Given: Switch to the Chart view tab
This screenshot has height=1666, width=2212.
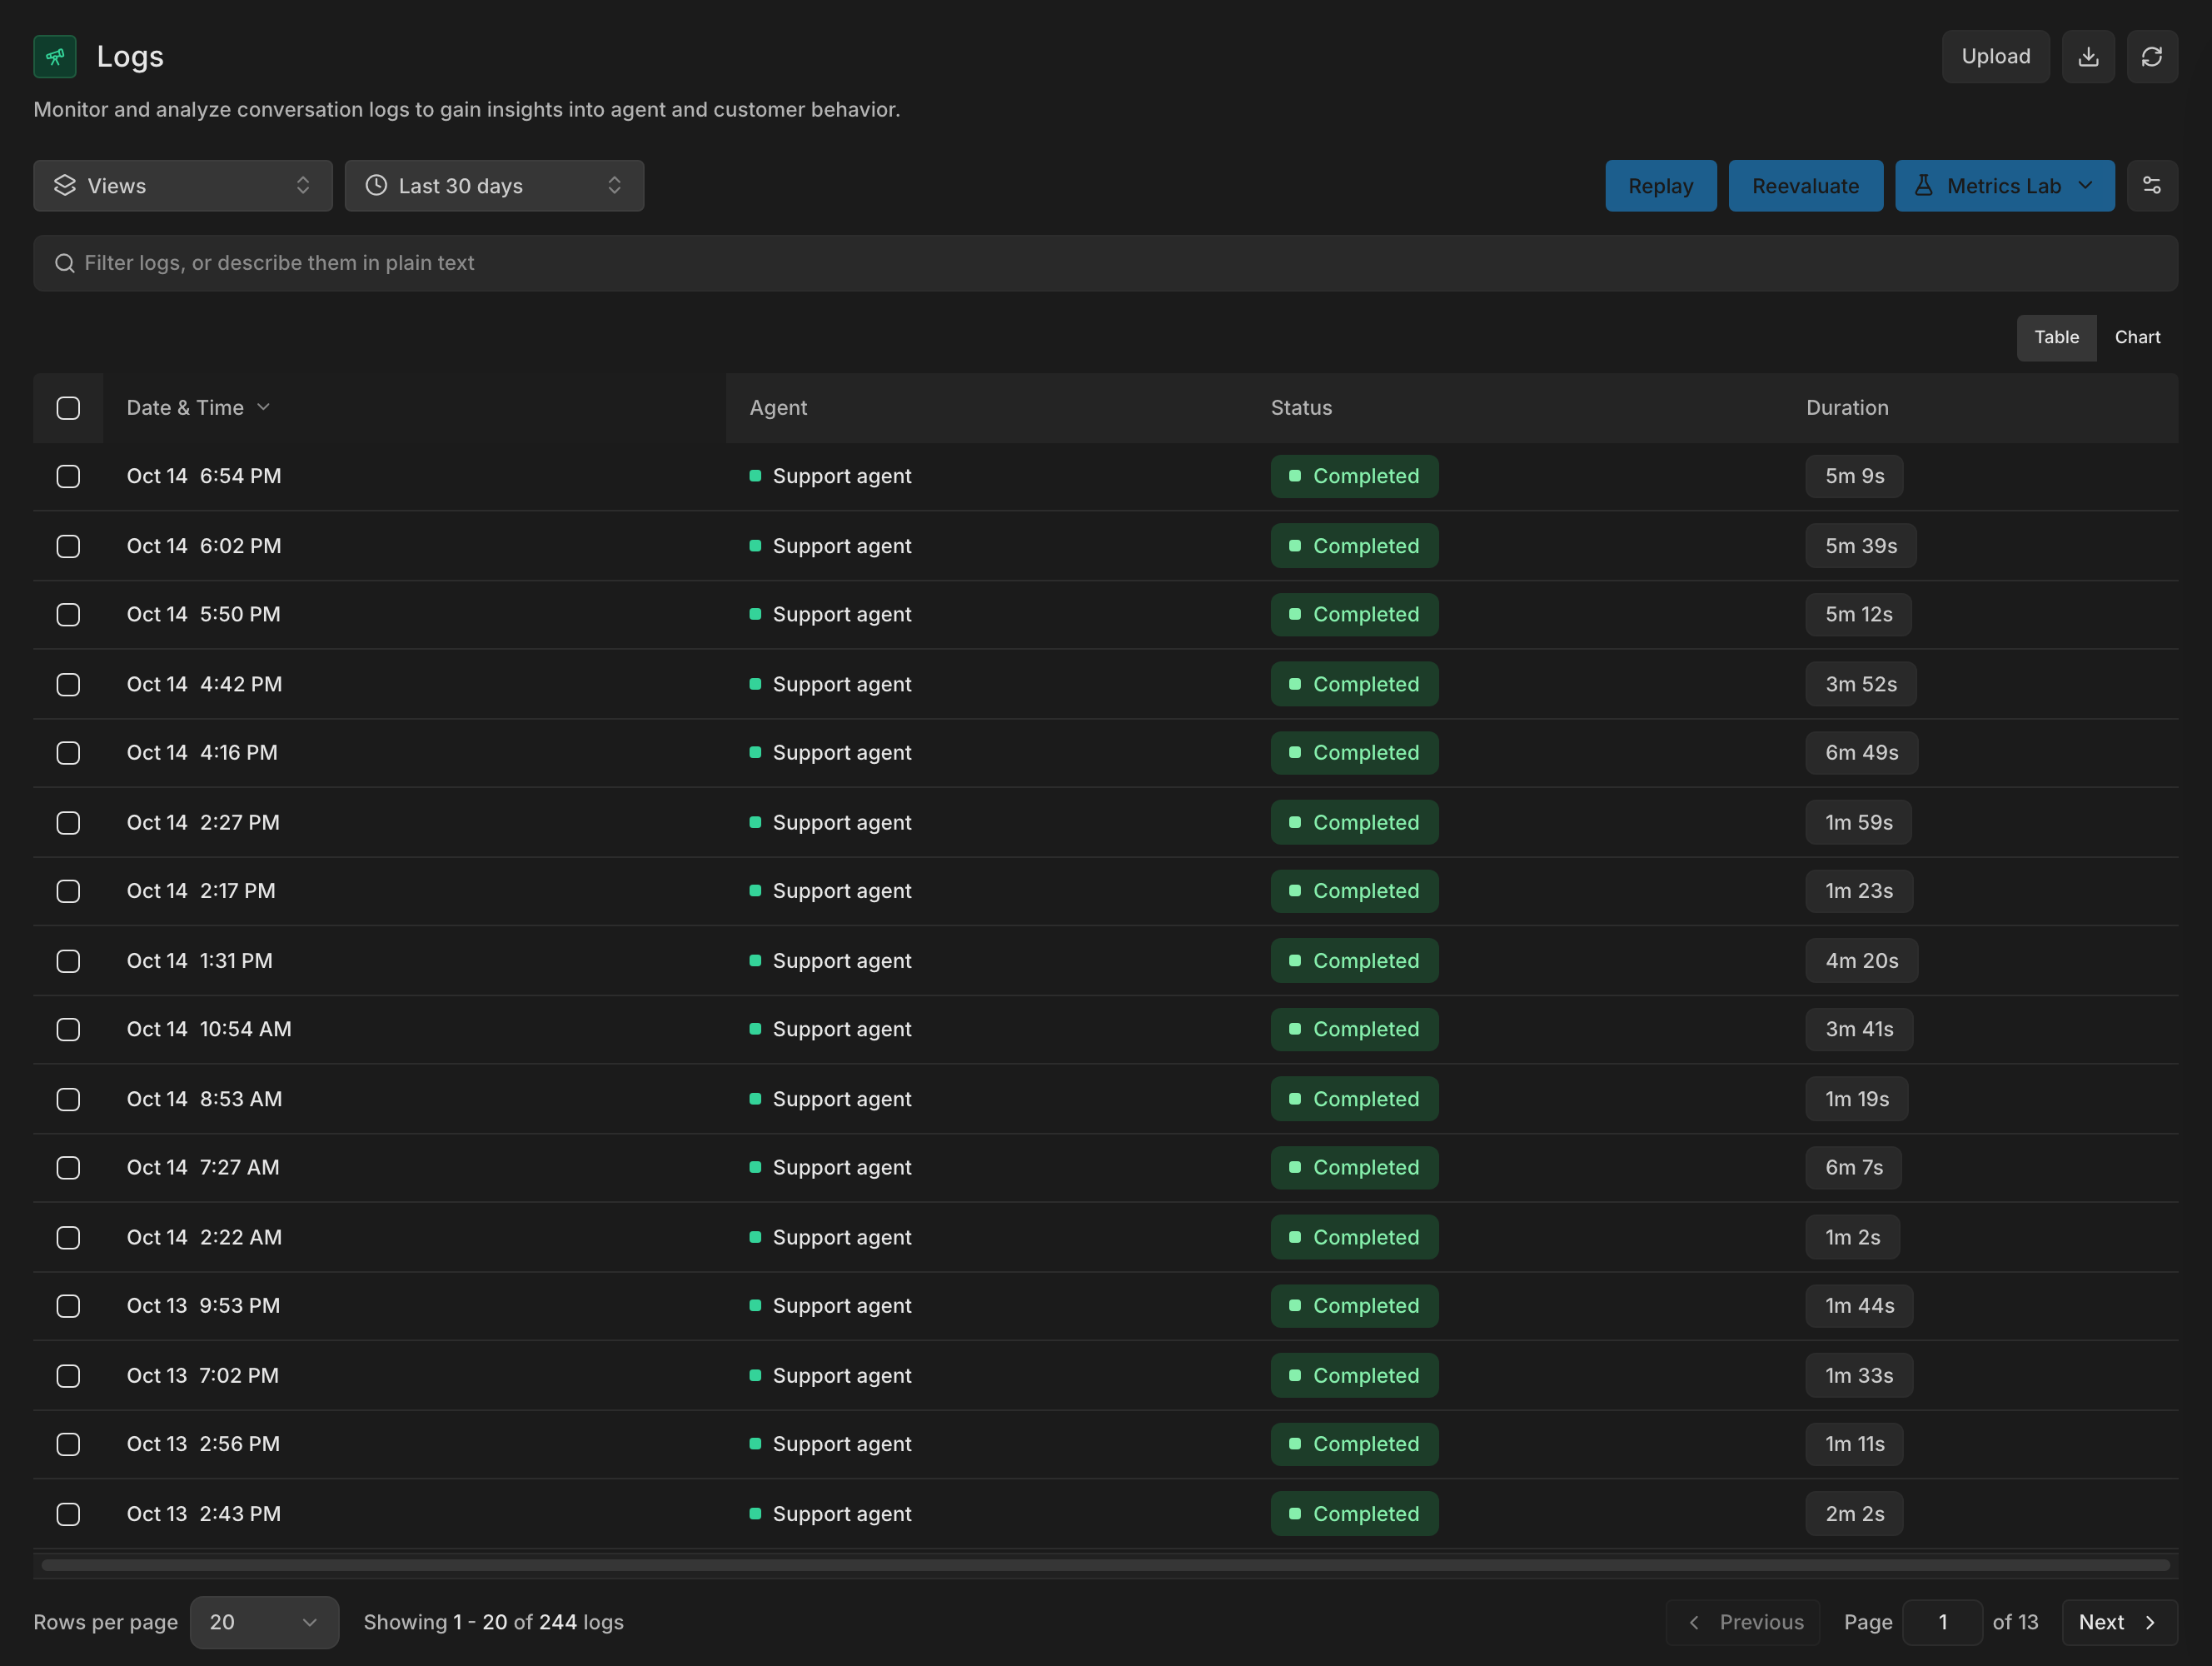Looking at the screenshot, I should pyautogui.click(x=2137, y=337).
